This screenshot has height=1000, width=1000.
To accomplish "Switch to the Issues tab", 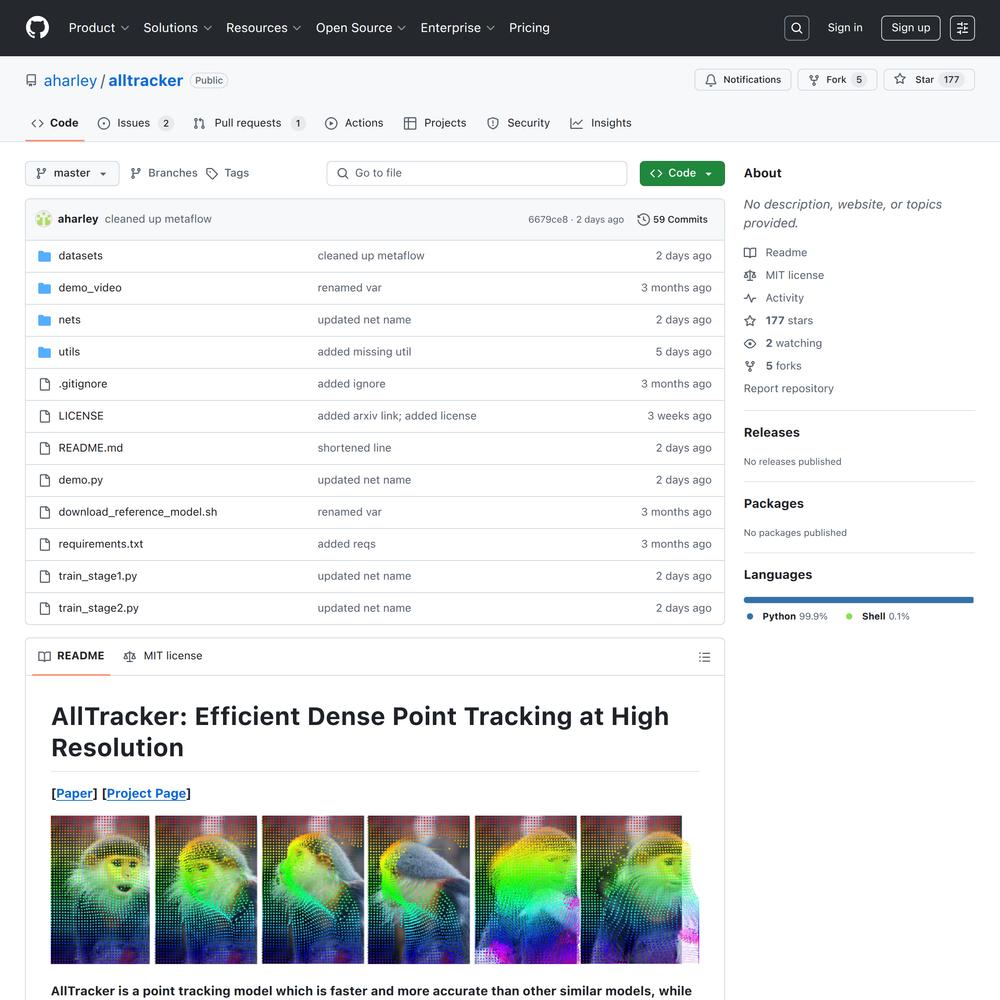I will coord(135,123).
